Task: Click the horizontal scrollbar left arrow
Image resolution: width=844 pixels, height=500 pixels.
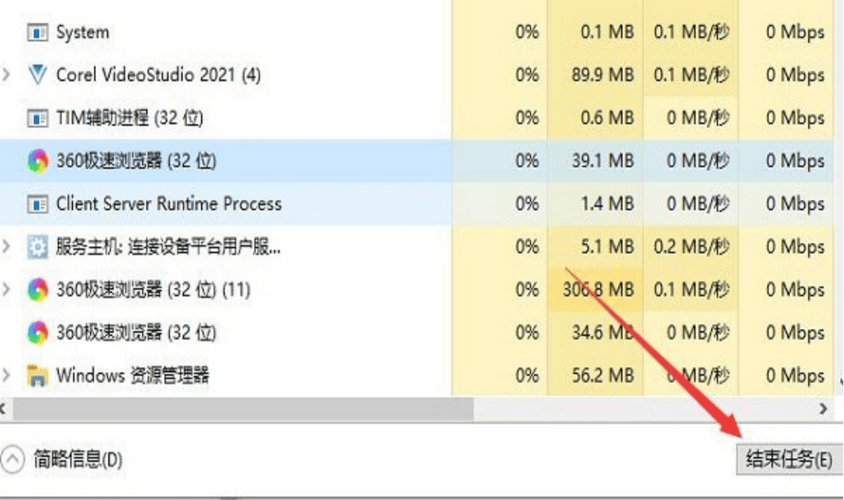Action: [x=4, y=409]
